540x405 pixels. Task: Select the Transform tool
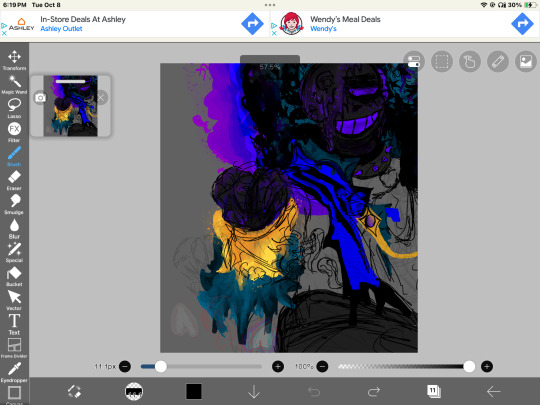pyautogui.click(x=14, y=60)
